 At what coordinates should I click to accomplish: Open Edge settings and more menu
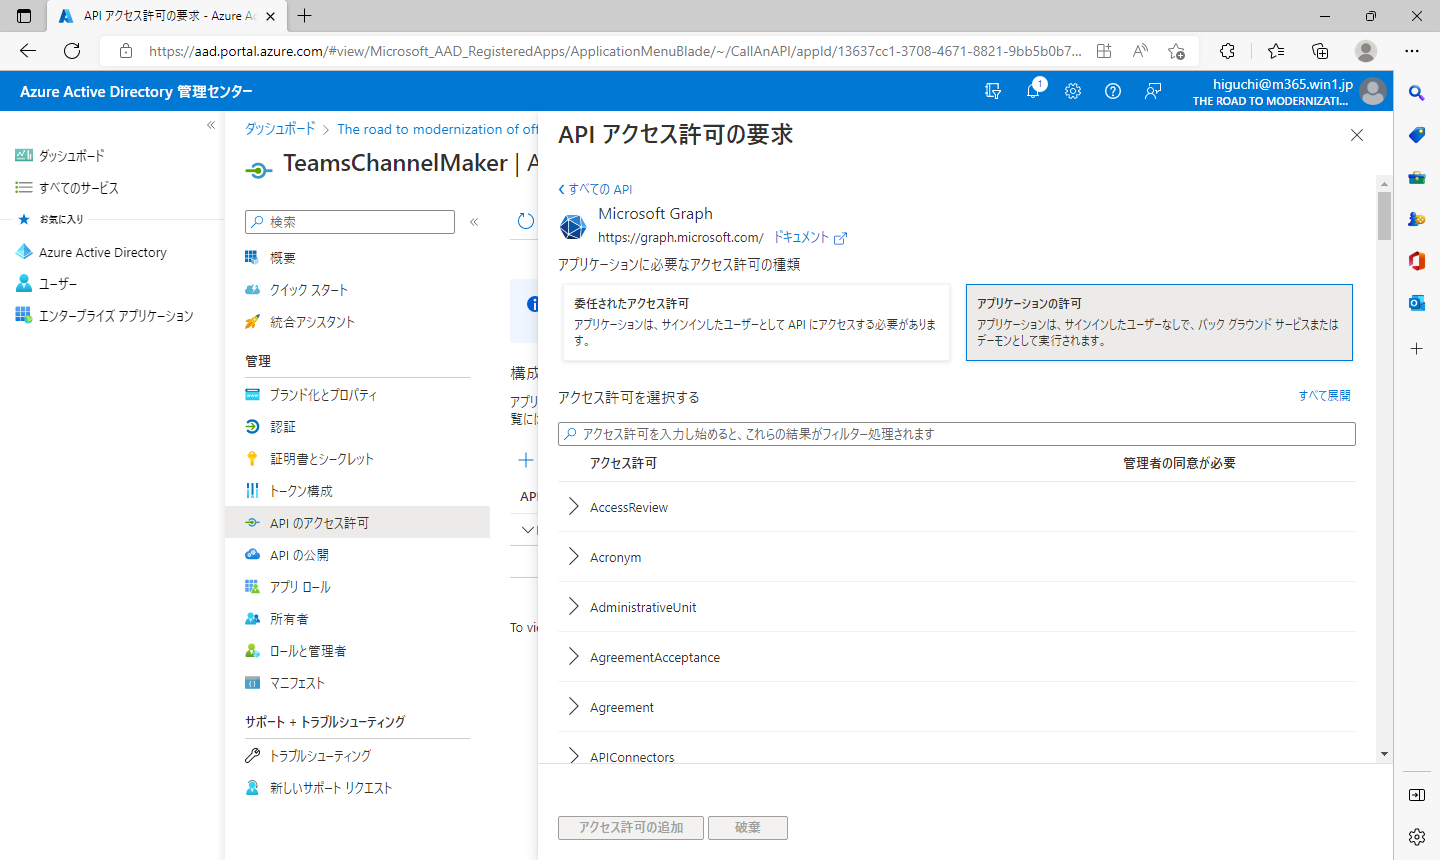(x=1412, y=51)
